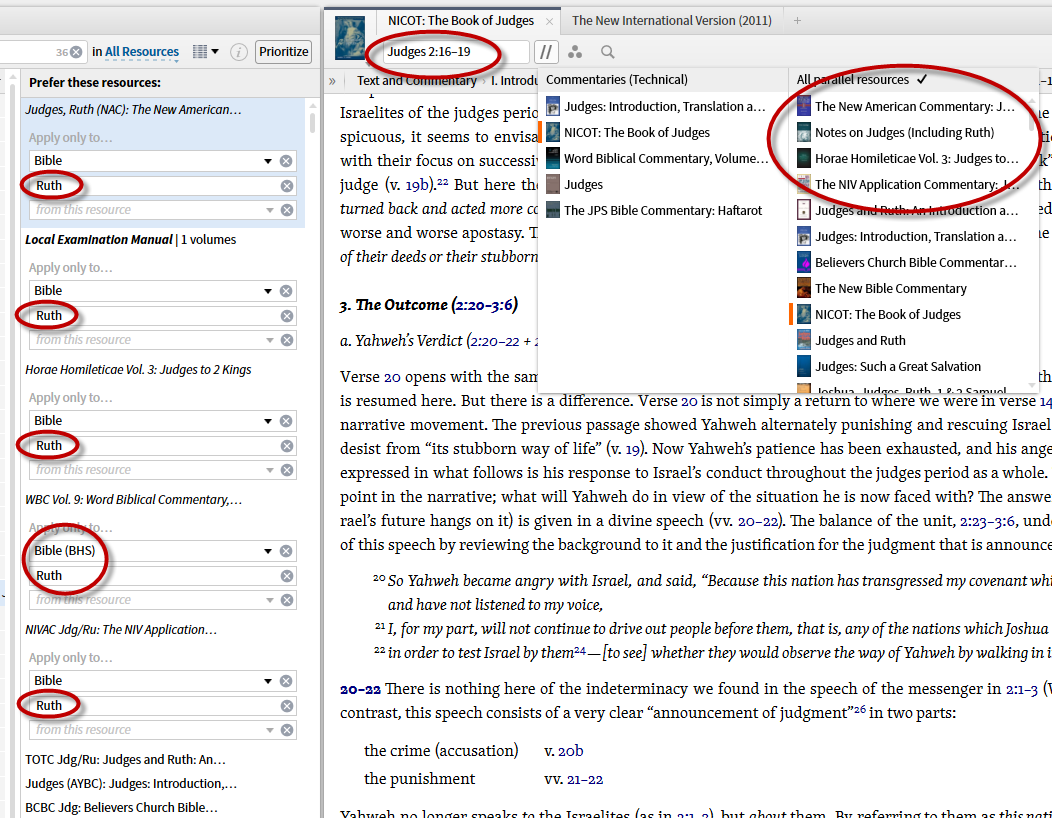Clear the search box with the X icon

coord(76,52)
